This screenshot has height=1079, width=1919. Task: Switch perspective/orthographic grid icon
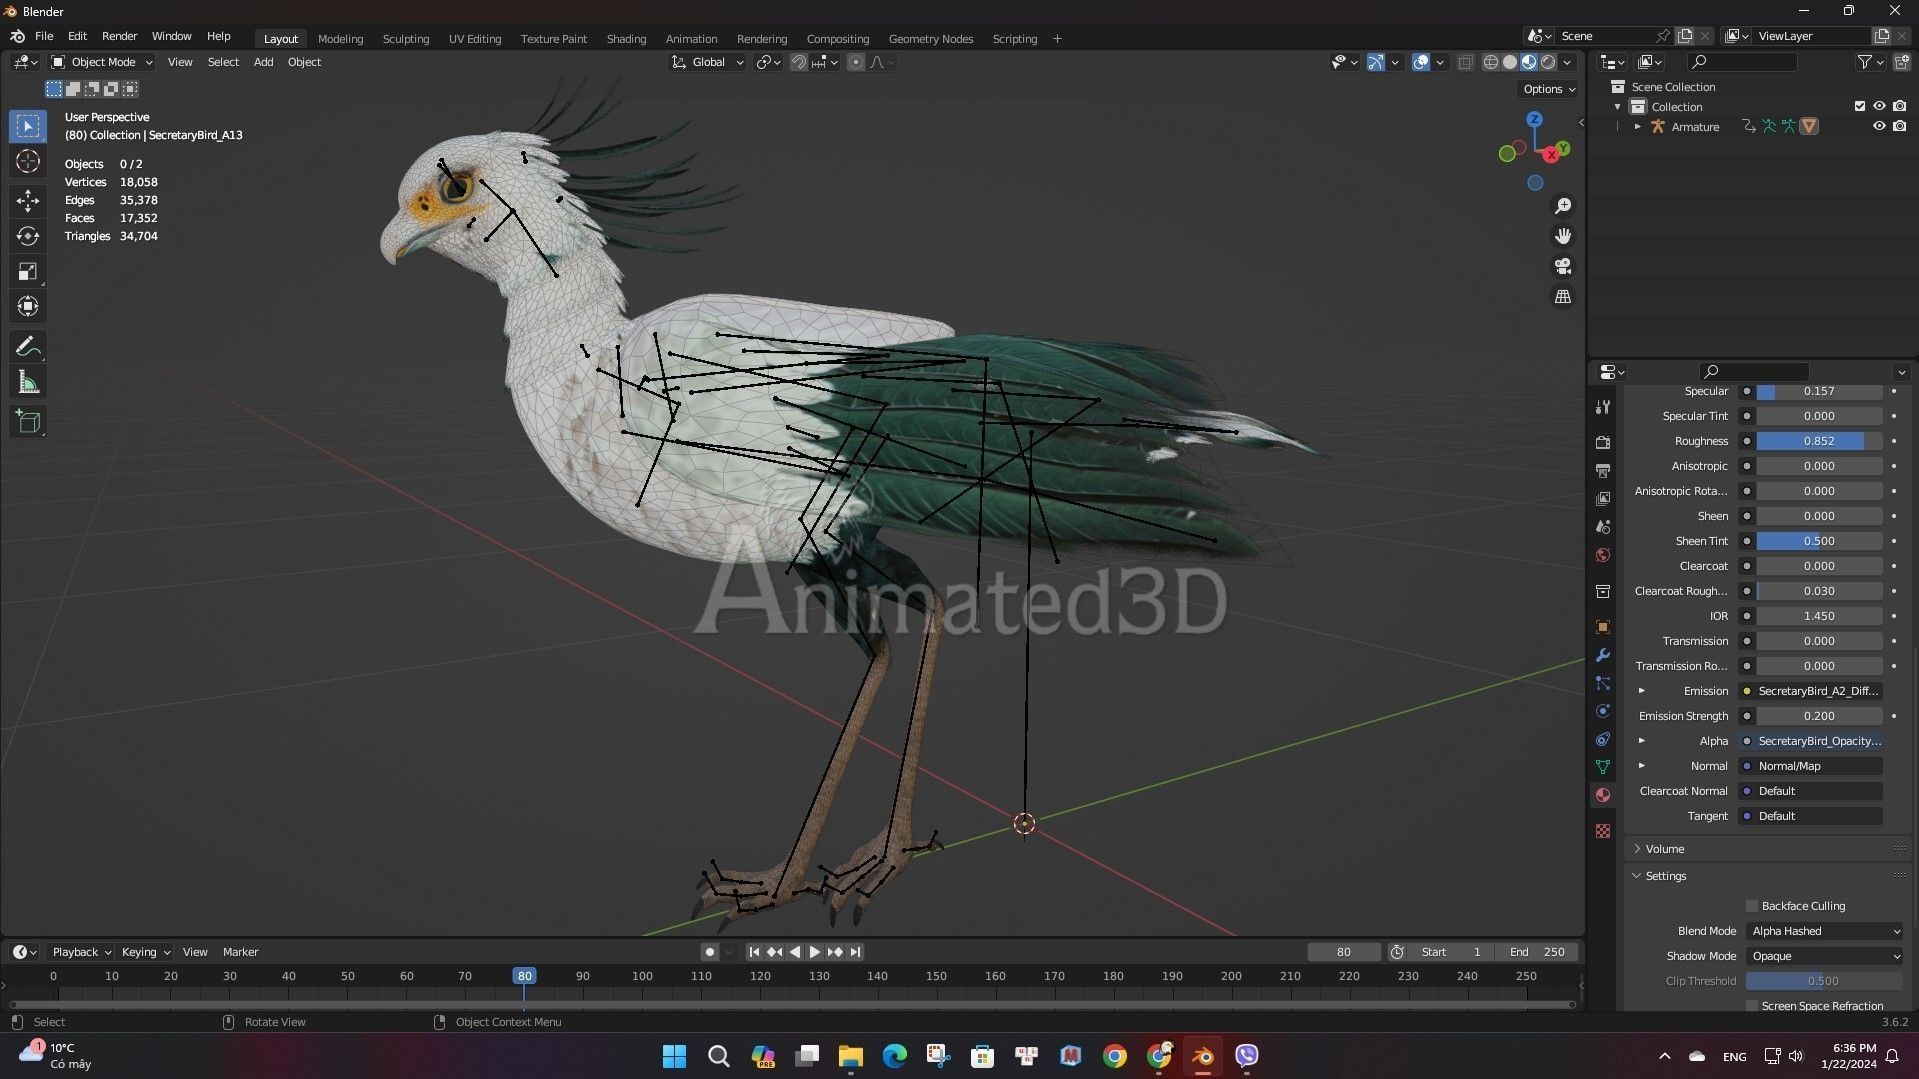pos(1563,297)
